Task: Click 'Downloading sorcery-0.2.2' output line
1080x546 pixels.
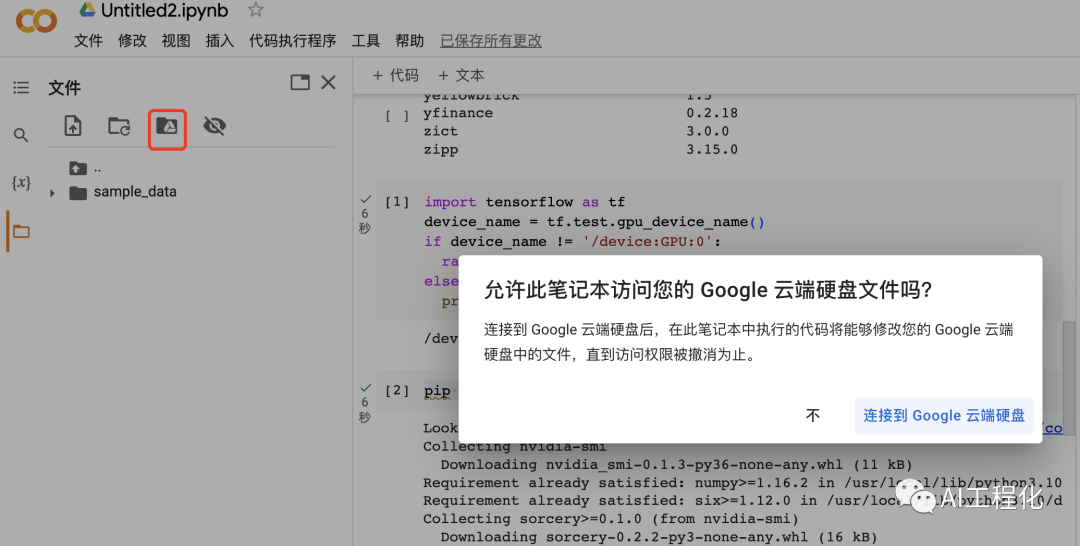Action: [659, 536]
